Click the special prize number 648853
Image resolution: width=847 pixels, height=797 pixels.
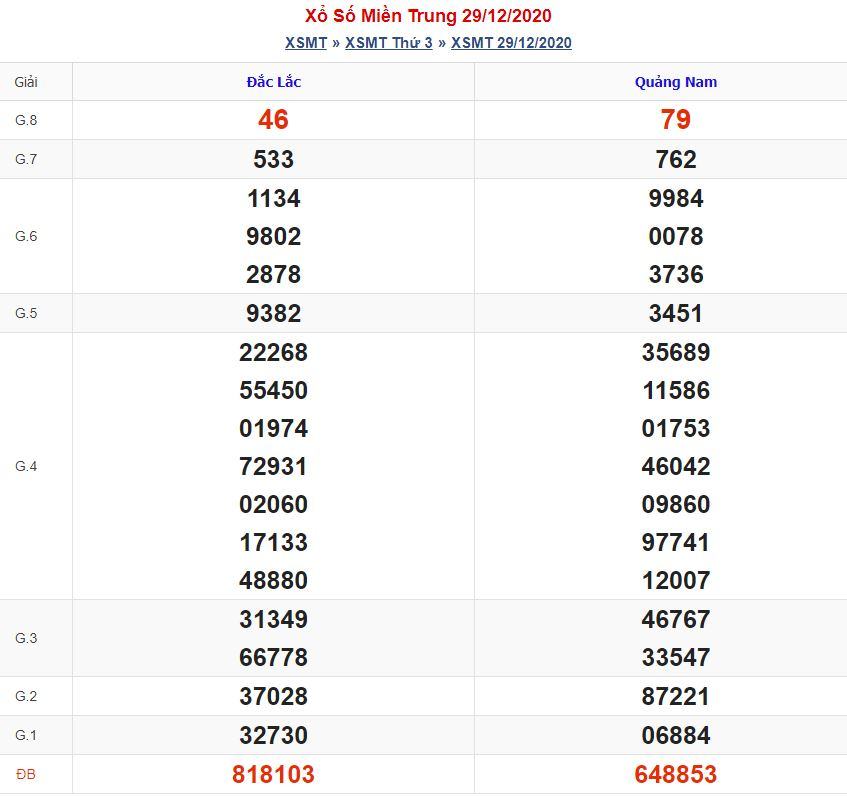(676, 774)
